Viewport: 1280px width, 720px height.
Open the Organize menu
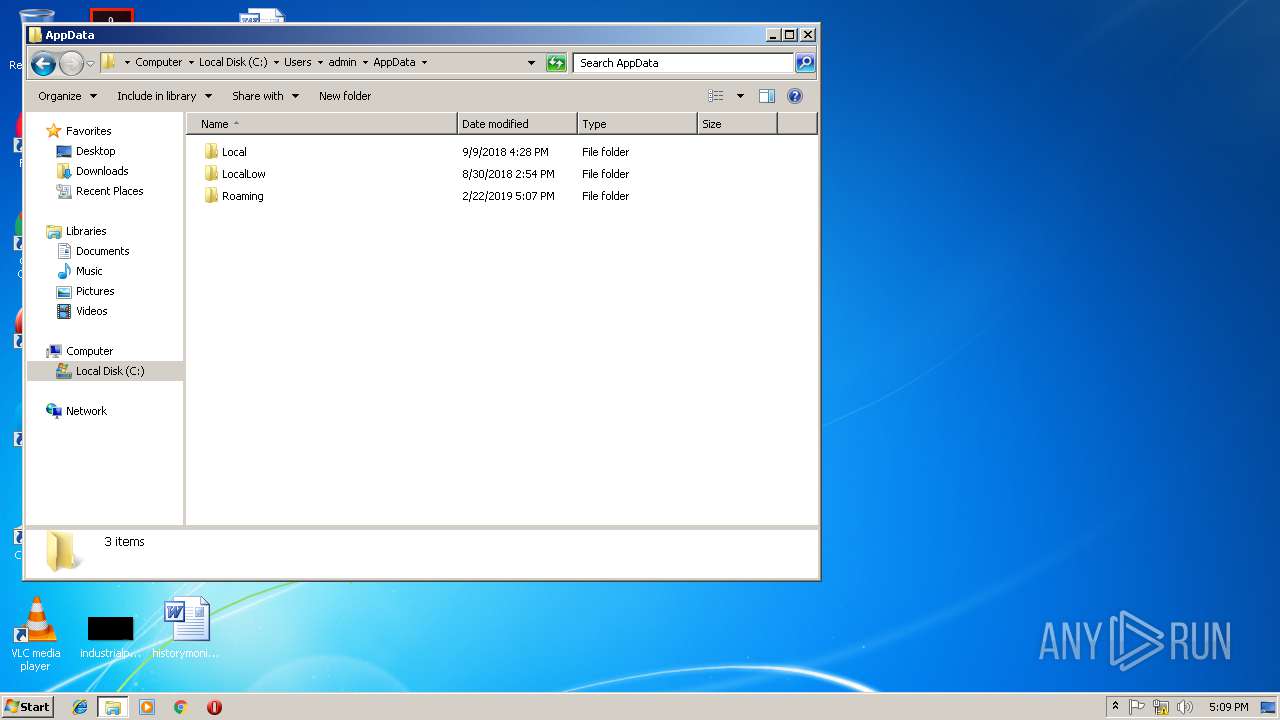(x=68, y=96)
